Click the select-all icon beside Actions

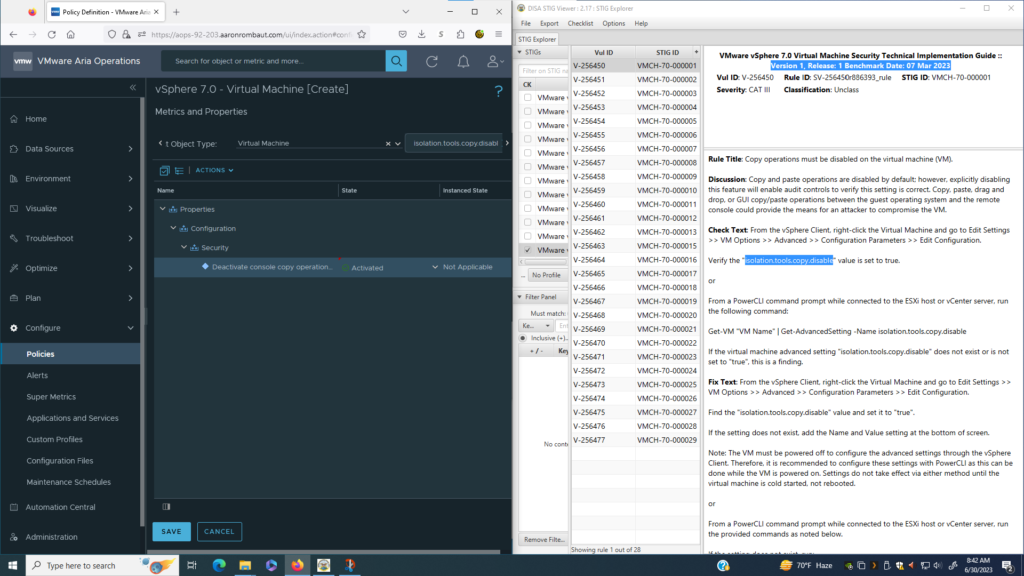pyautogui.click(x=165, y=170)
